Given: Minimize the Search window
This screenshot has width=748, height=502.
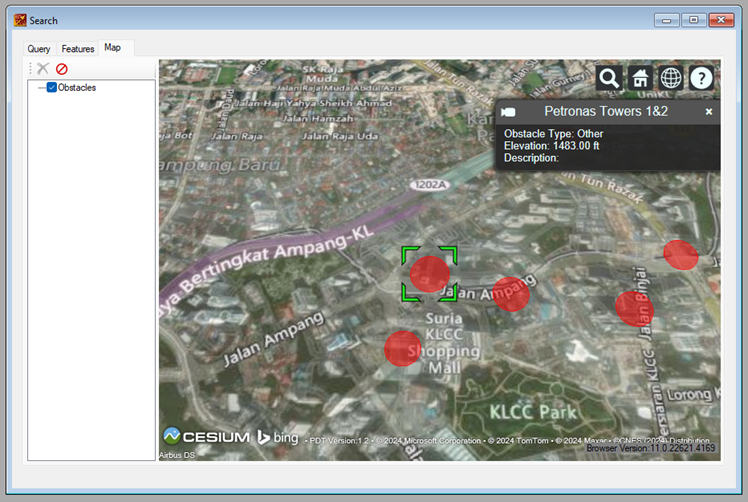Looking at the screenshot, I should coord(666,20).
